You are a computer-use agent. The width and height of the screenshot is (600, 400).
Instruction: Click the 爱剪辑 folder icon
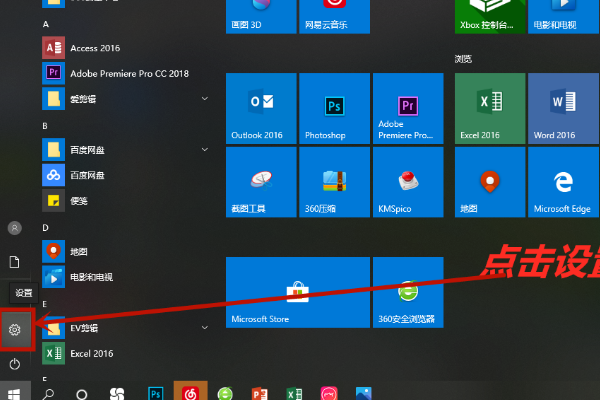[53, 99]
